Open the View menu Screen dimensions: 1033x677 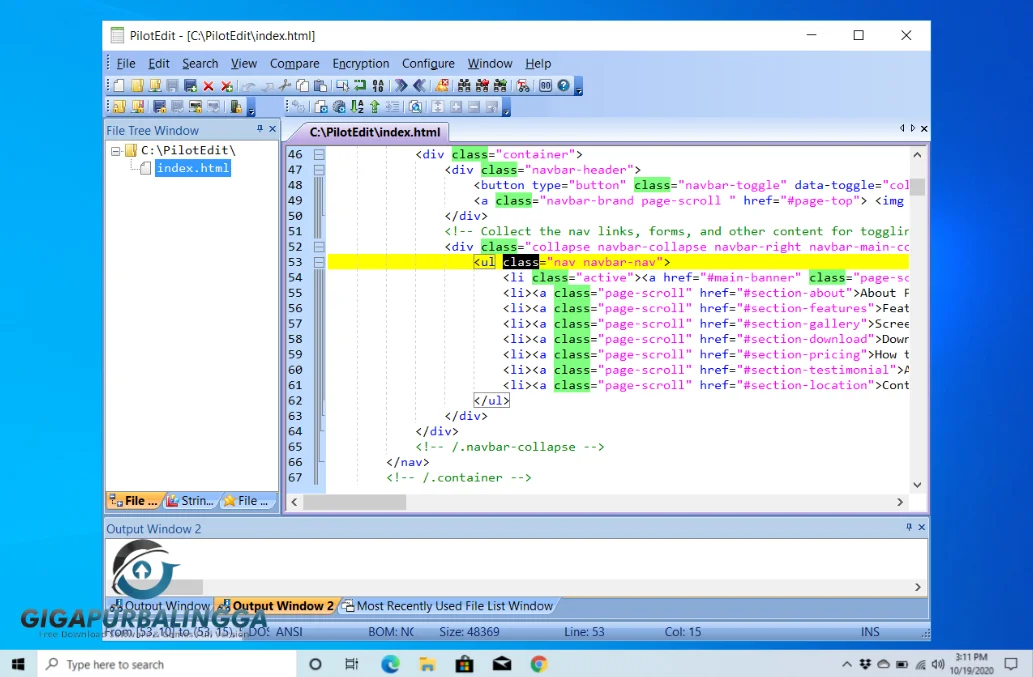click(x=244, y=63)
